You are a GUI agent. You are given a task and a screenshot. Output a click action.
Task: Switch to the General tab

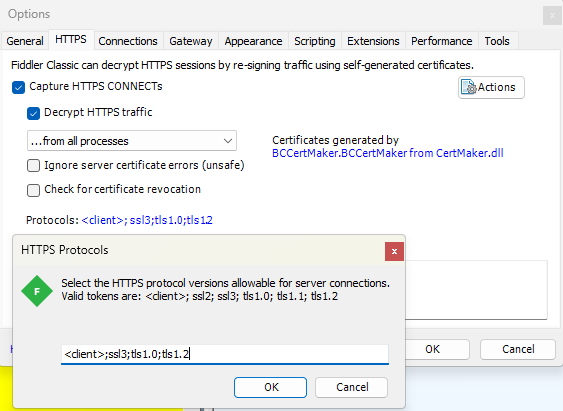[x=25, y=41]
